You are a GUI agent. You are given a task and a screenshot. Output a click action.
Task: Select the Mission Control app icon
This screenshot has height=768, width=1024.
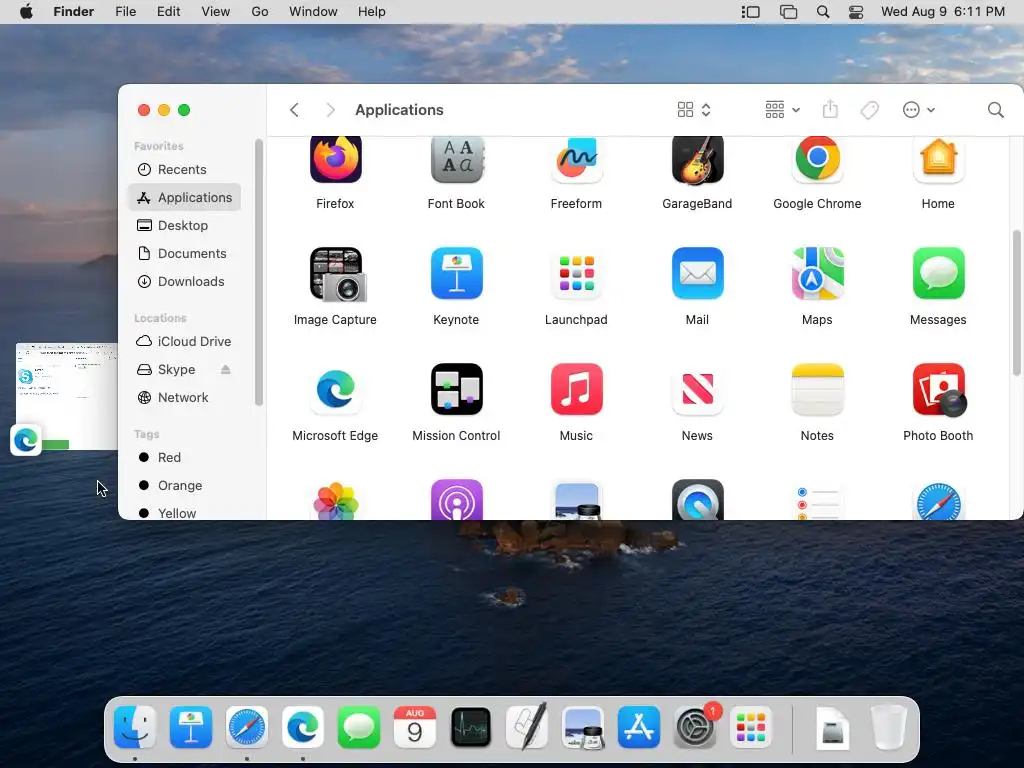pos(456,390)
